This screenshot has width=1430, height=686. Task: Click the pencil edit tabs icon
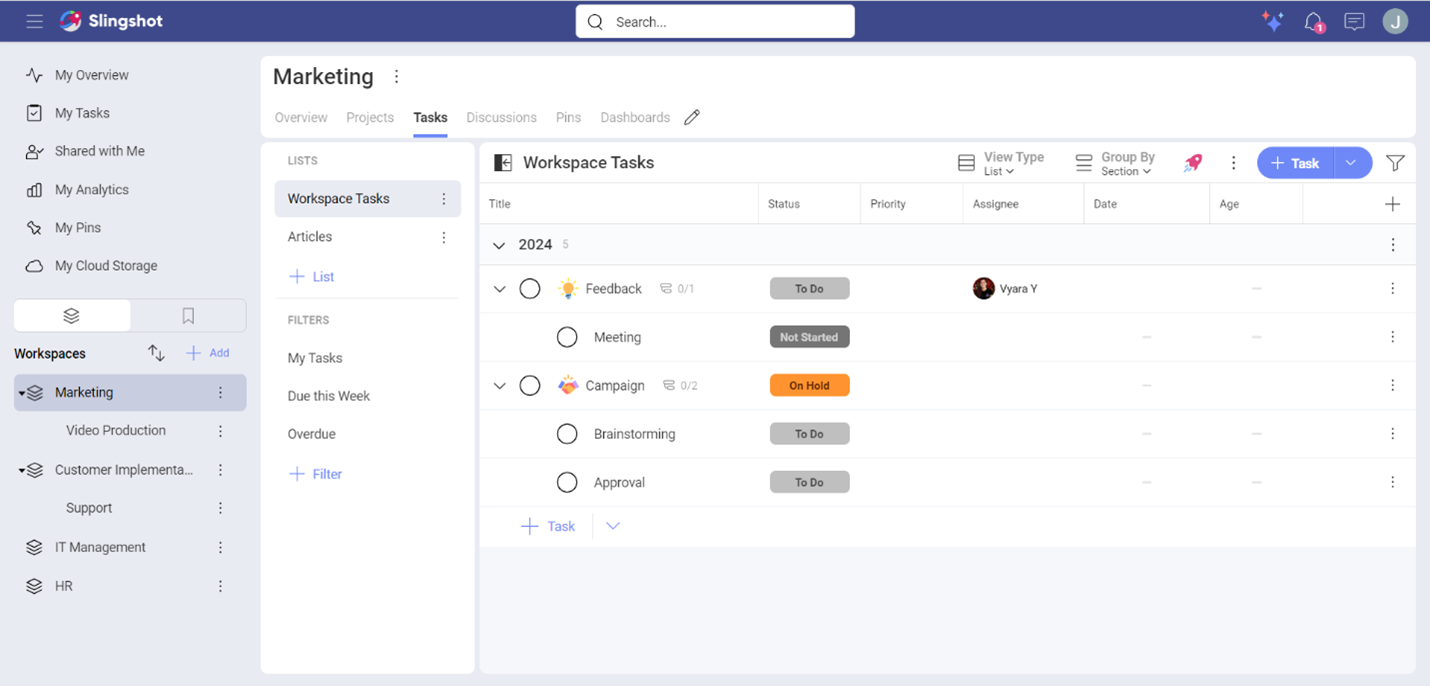692,118
